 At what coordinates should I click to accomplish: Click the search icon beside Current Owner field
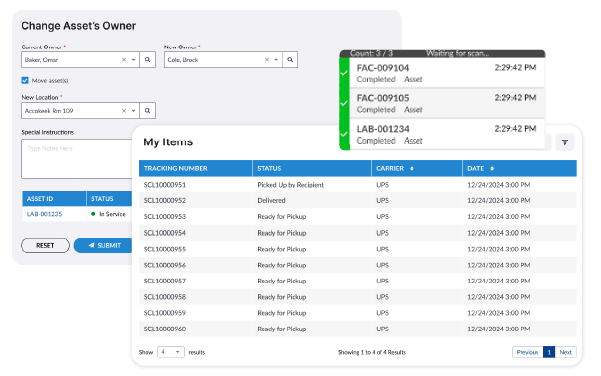coord(148,60)
